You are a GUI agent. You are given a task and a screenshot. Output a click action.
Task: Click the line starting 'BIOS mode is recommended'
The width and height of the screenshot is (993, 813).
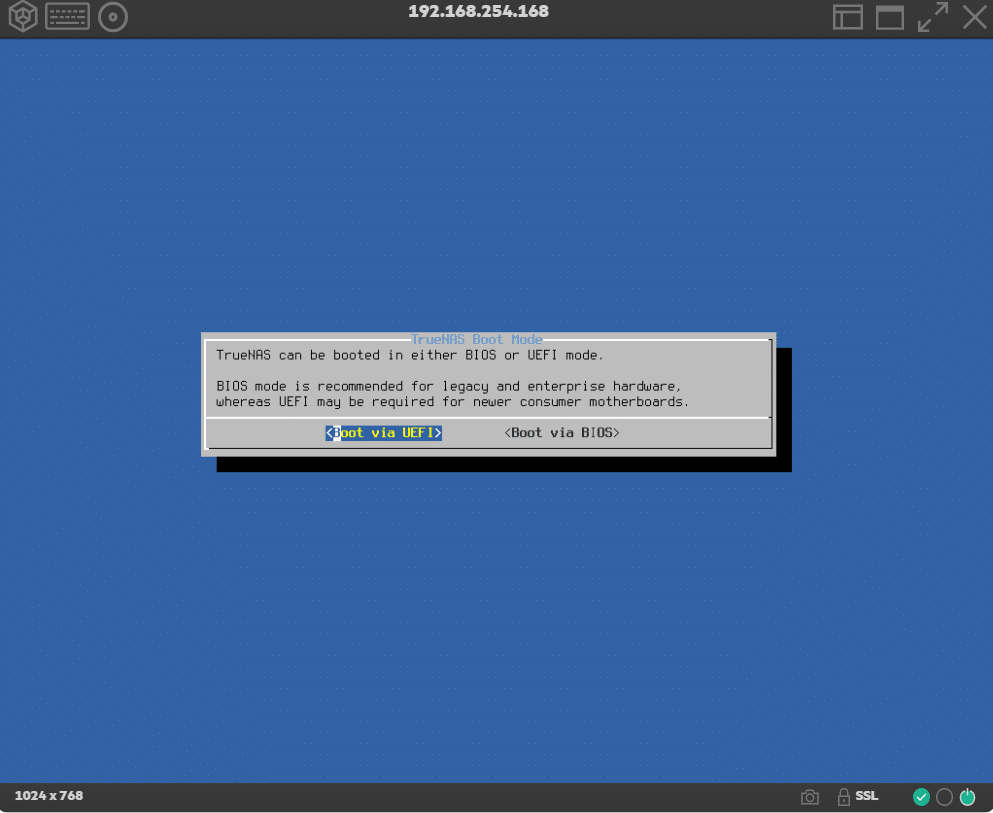(x=448, y=386)
